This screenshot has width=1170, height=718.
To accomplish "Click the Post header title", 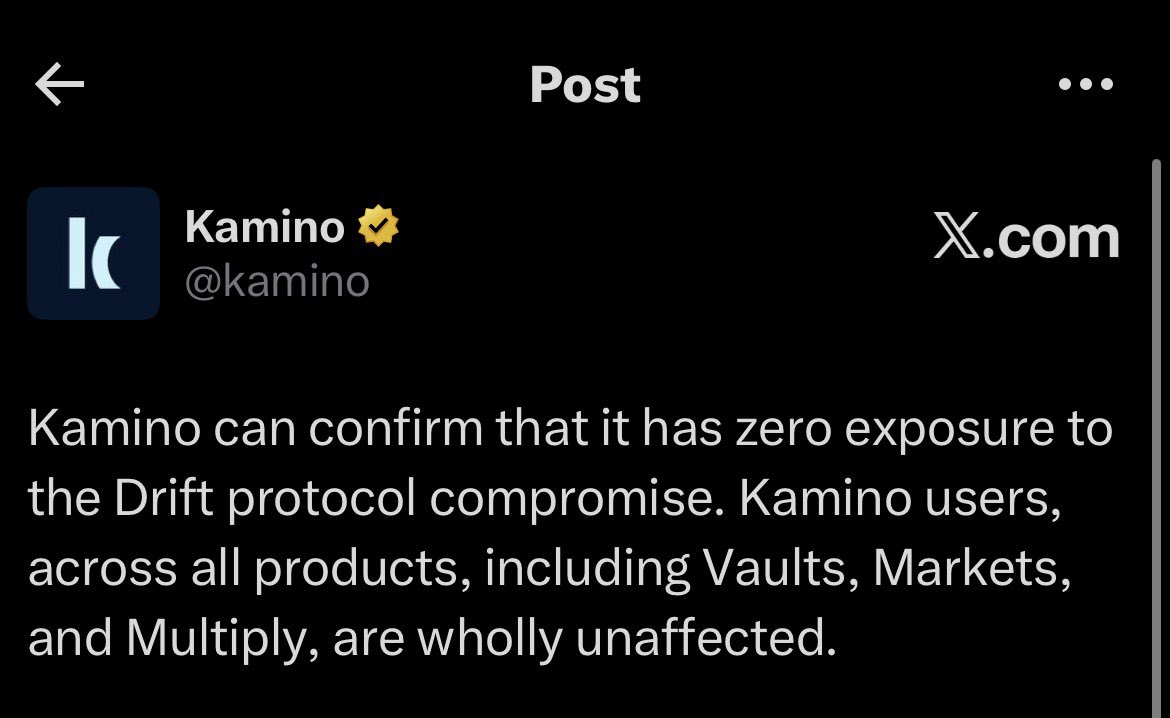I will coord(585,85).
